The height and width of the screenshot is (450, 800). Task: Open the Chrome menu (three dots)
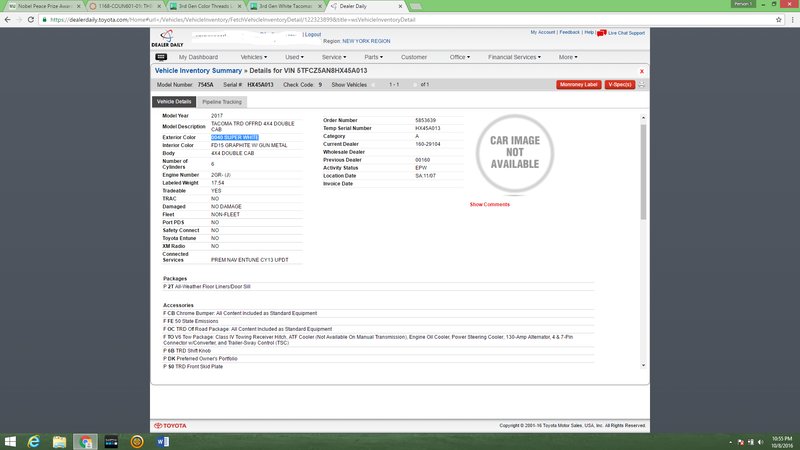792,19
